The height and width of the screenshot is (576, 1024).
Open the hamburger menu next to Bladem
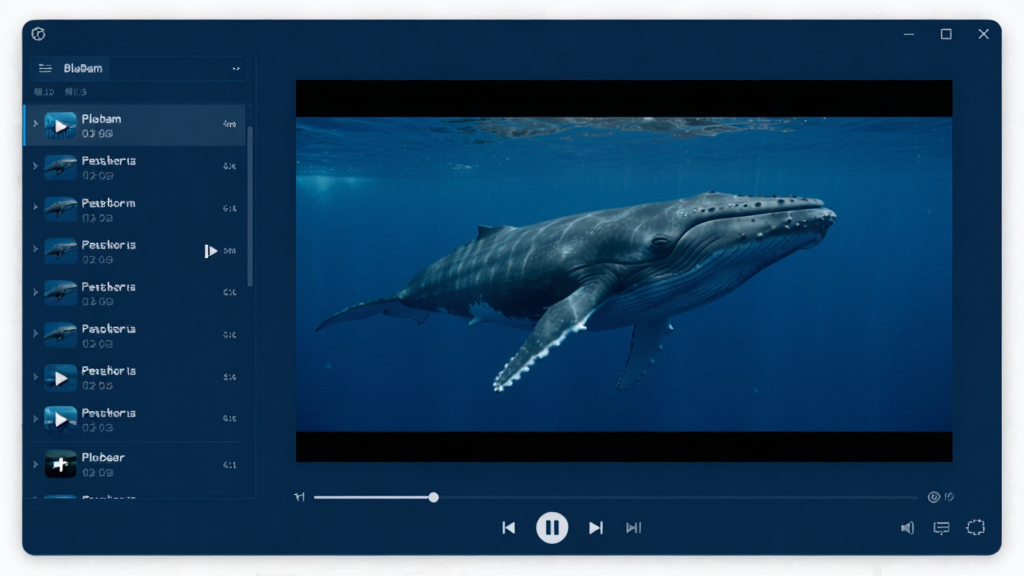[x=45, y=68]
